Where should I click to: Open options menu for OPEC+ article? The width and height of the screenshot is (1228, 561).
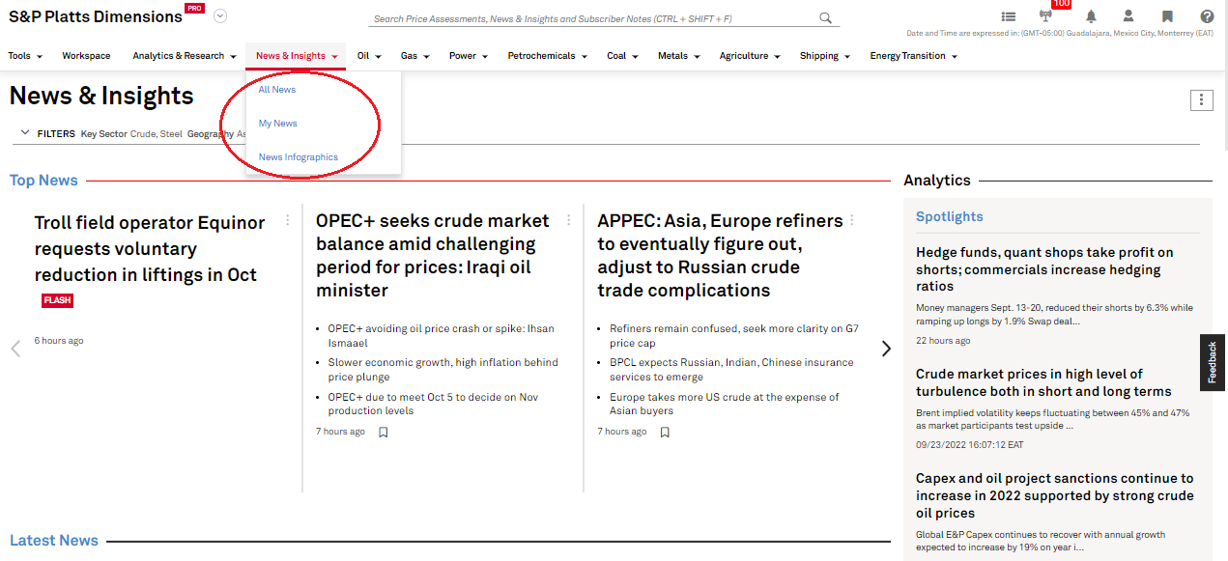pyautogui.click(x=570, y=220)
